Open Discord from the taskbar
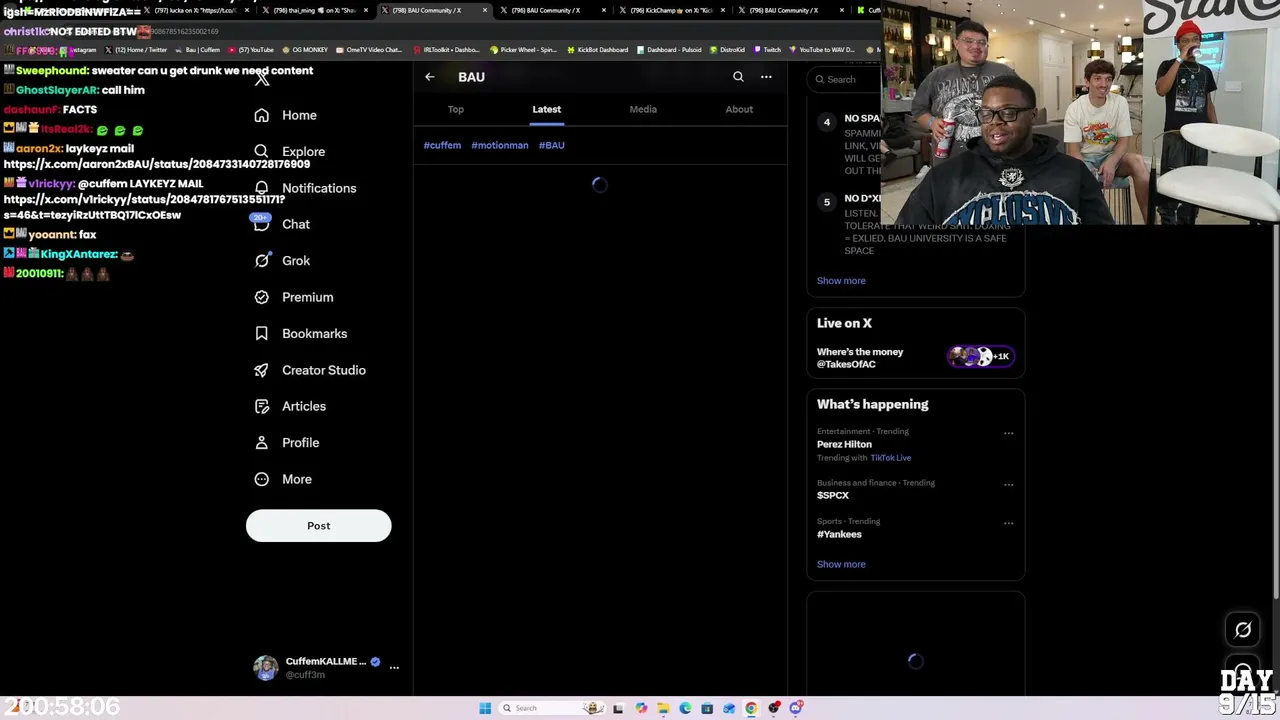This screenshot has height=720, width=1280. click(796, 708)
